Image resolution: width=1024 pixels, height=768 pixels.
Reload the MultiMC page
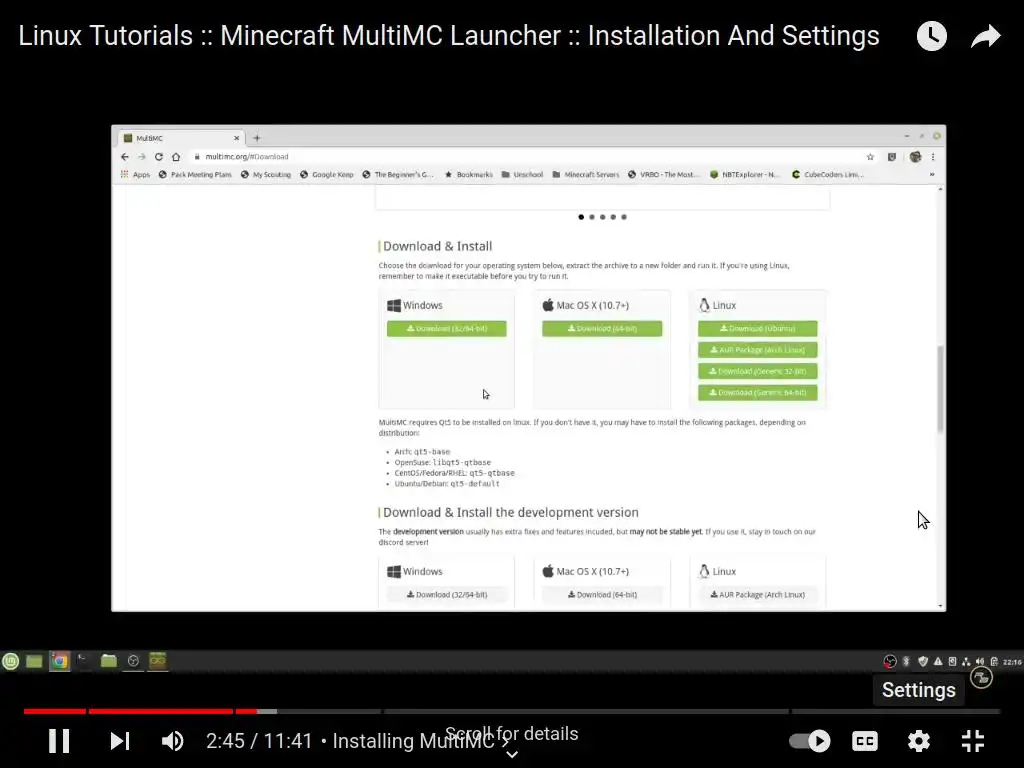pos(159,157)
